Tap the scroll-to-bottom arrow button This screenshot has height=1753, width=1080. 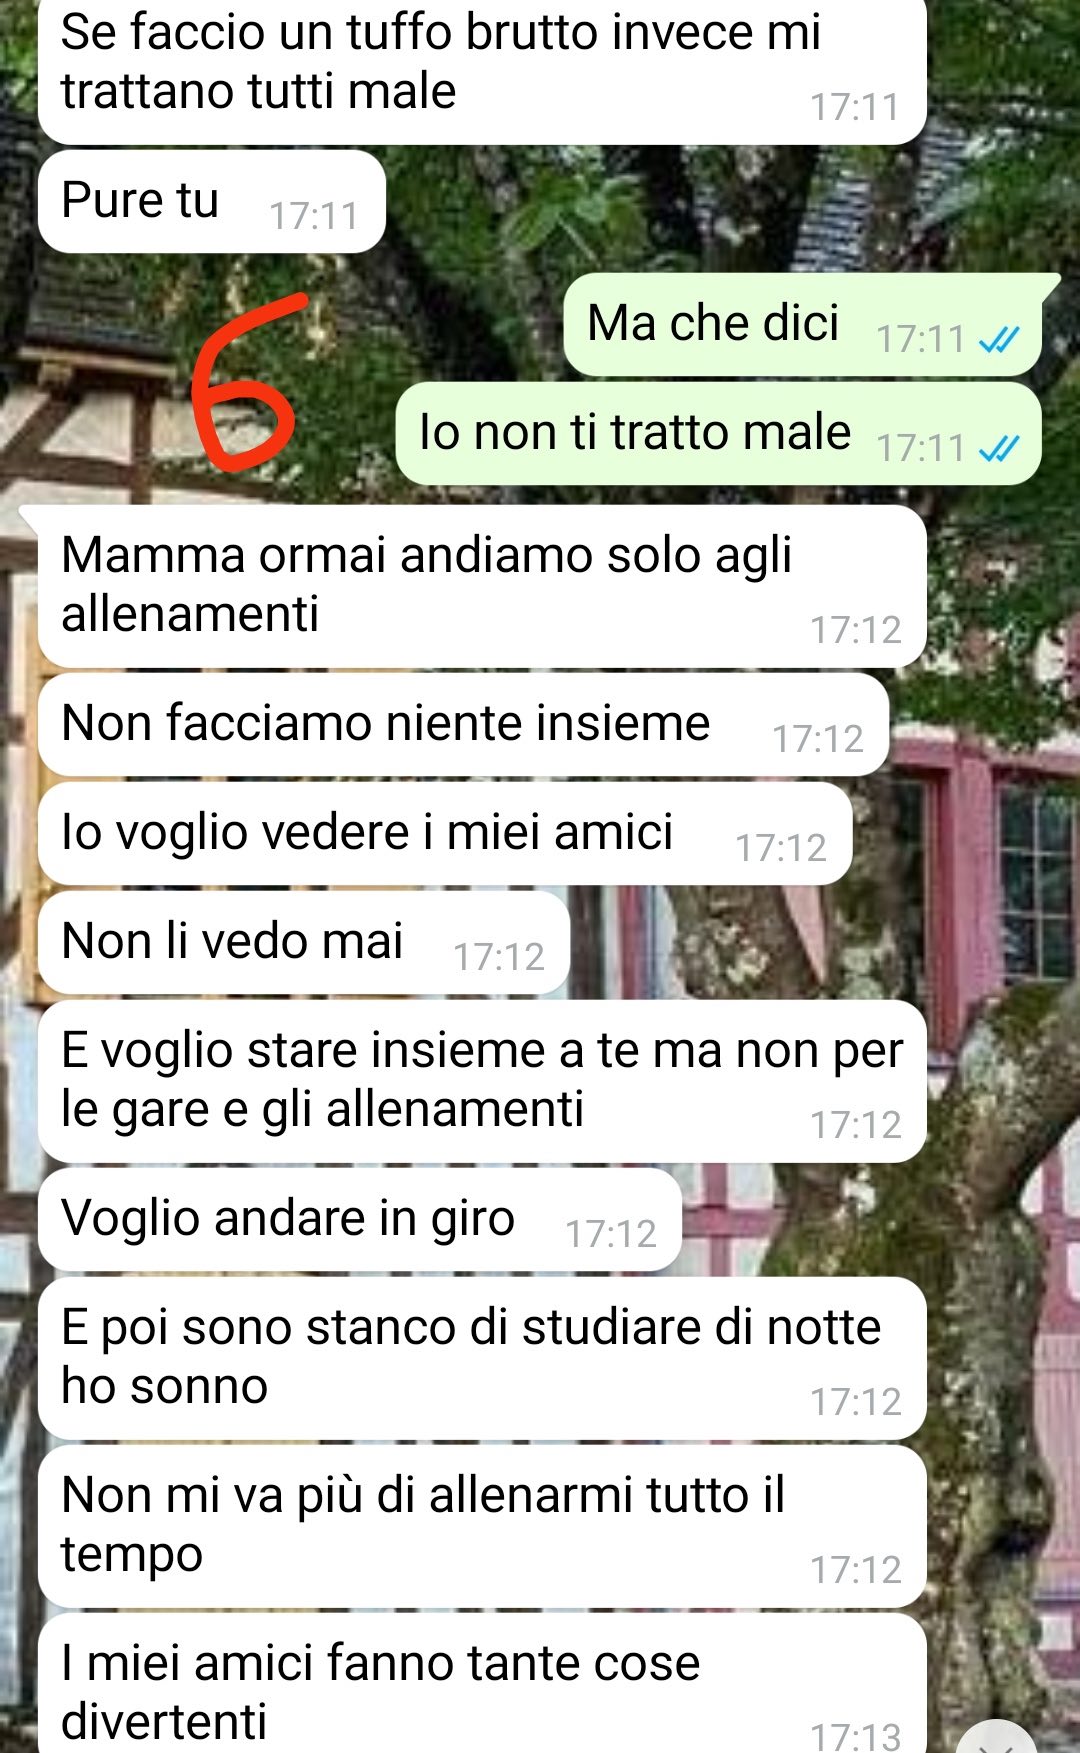(x=996, y=1738)
